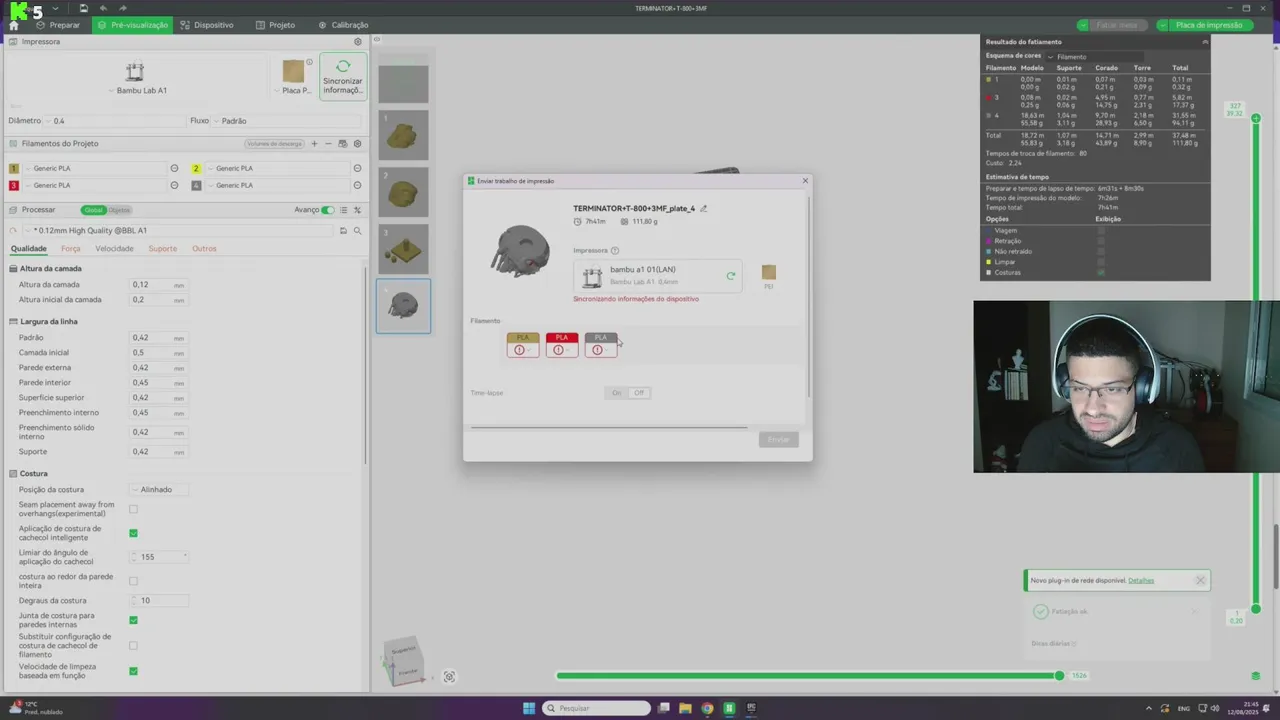Screen dimensions: 1280x720
Task: Search process settings with magnifier
Action: 357,230
